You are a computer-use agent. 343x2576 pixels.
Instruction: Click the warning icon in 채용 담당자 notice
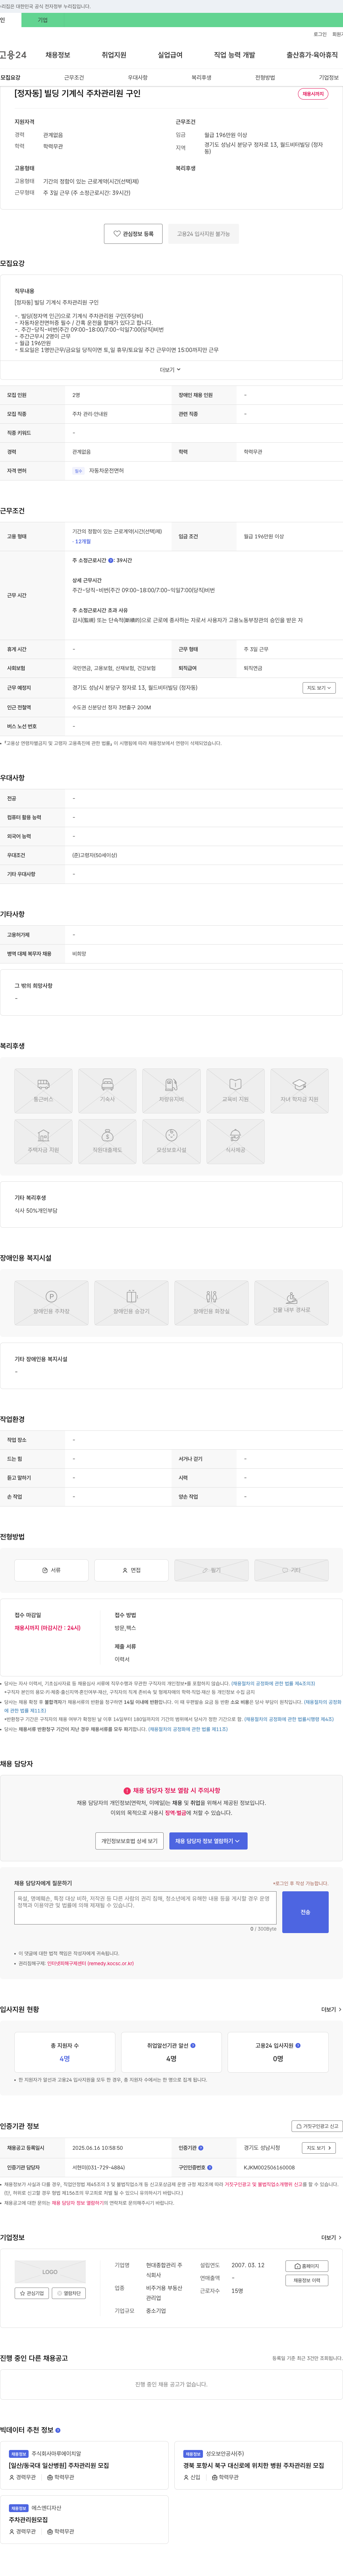pyautogui.click(x=127, y=1791)
